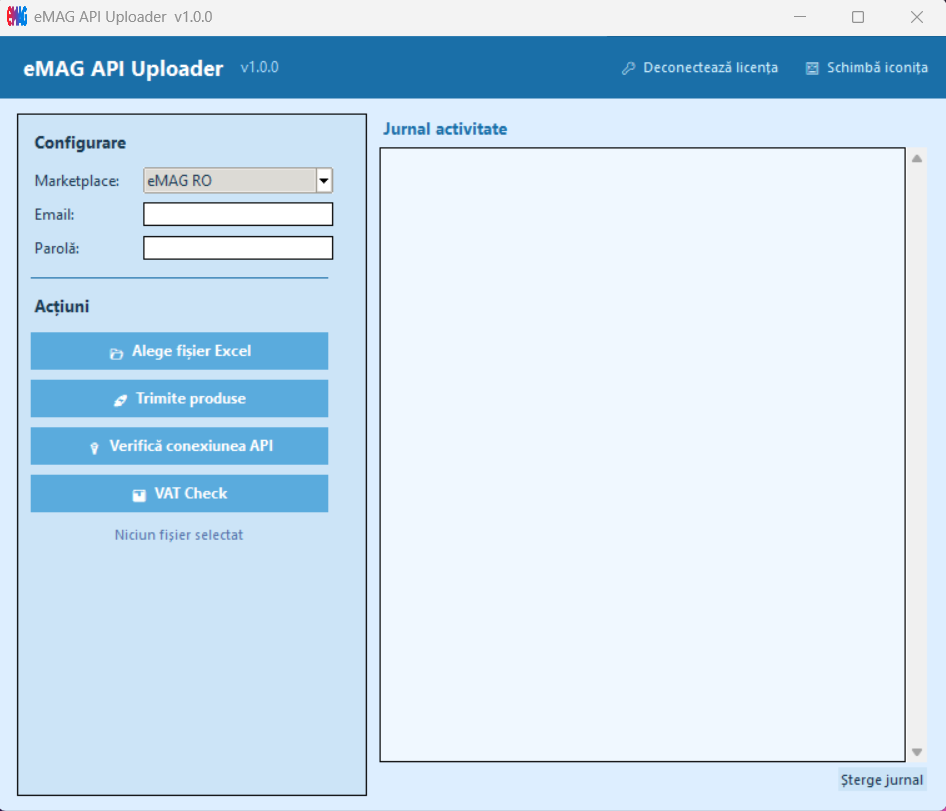Click the rocket icon on Trimite produse
This screenshot has height=811, width=946.
pyautogui.click(x=120, y=400)
